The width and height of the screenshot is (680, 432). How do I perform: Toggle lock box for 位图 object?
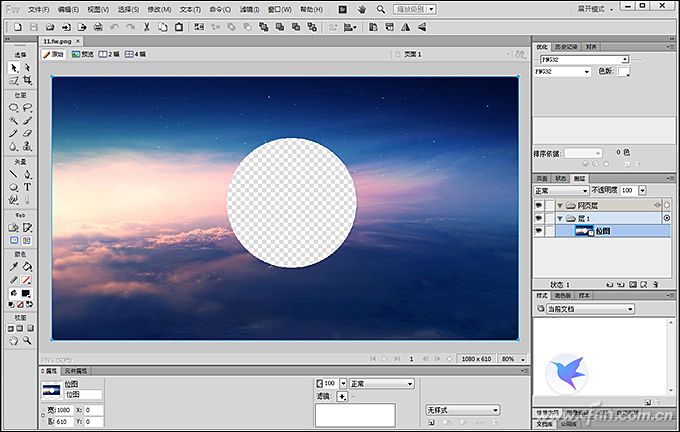[x=550, y=231]
